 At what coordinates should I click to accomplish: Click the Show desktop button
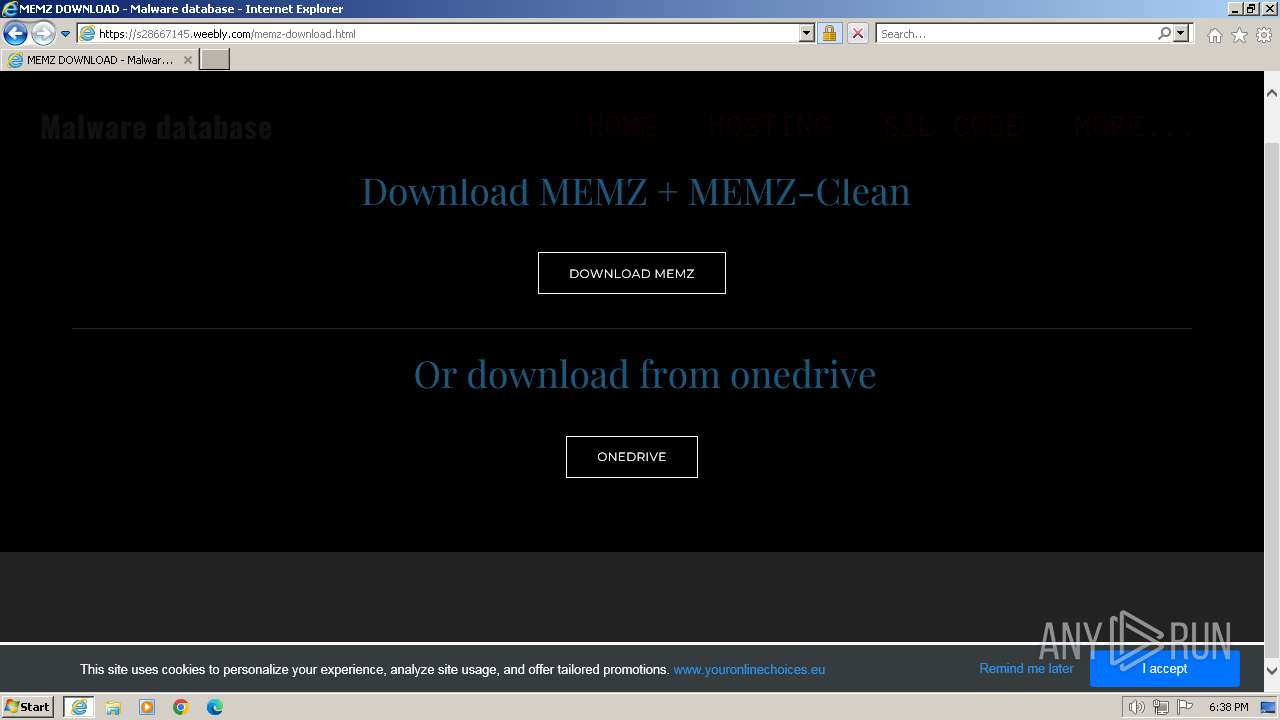pyautogui.click(x=1270, y=707)
